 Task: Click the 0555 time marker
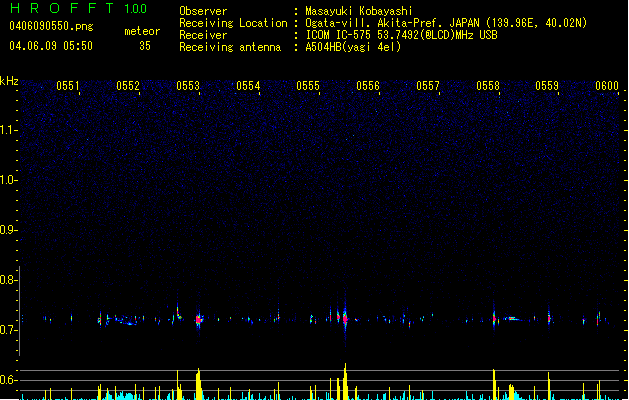308,85
